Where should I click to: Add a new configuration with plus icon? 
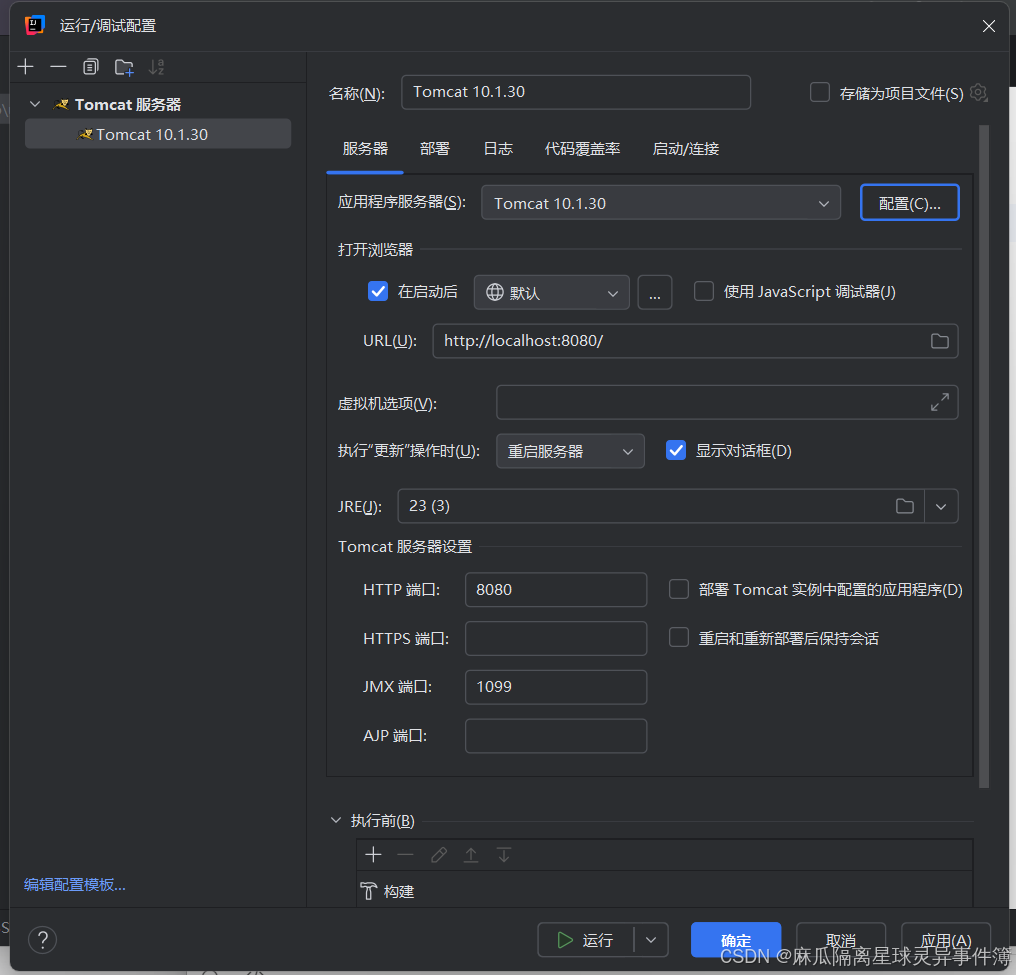[x=26, y=67]
